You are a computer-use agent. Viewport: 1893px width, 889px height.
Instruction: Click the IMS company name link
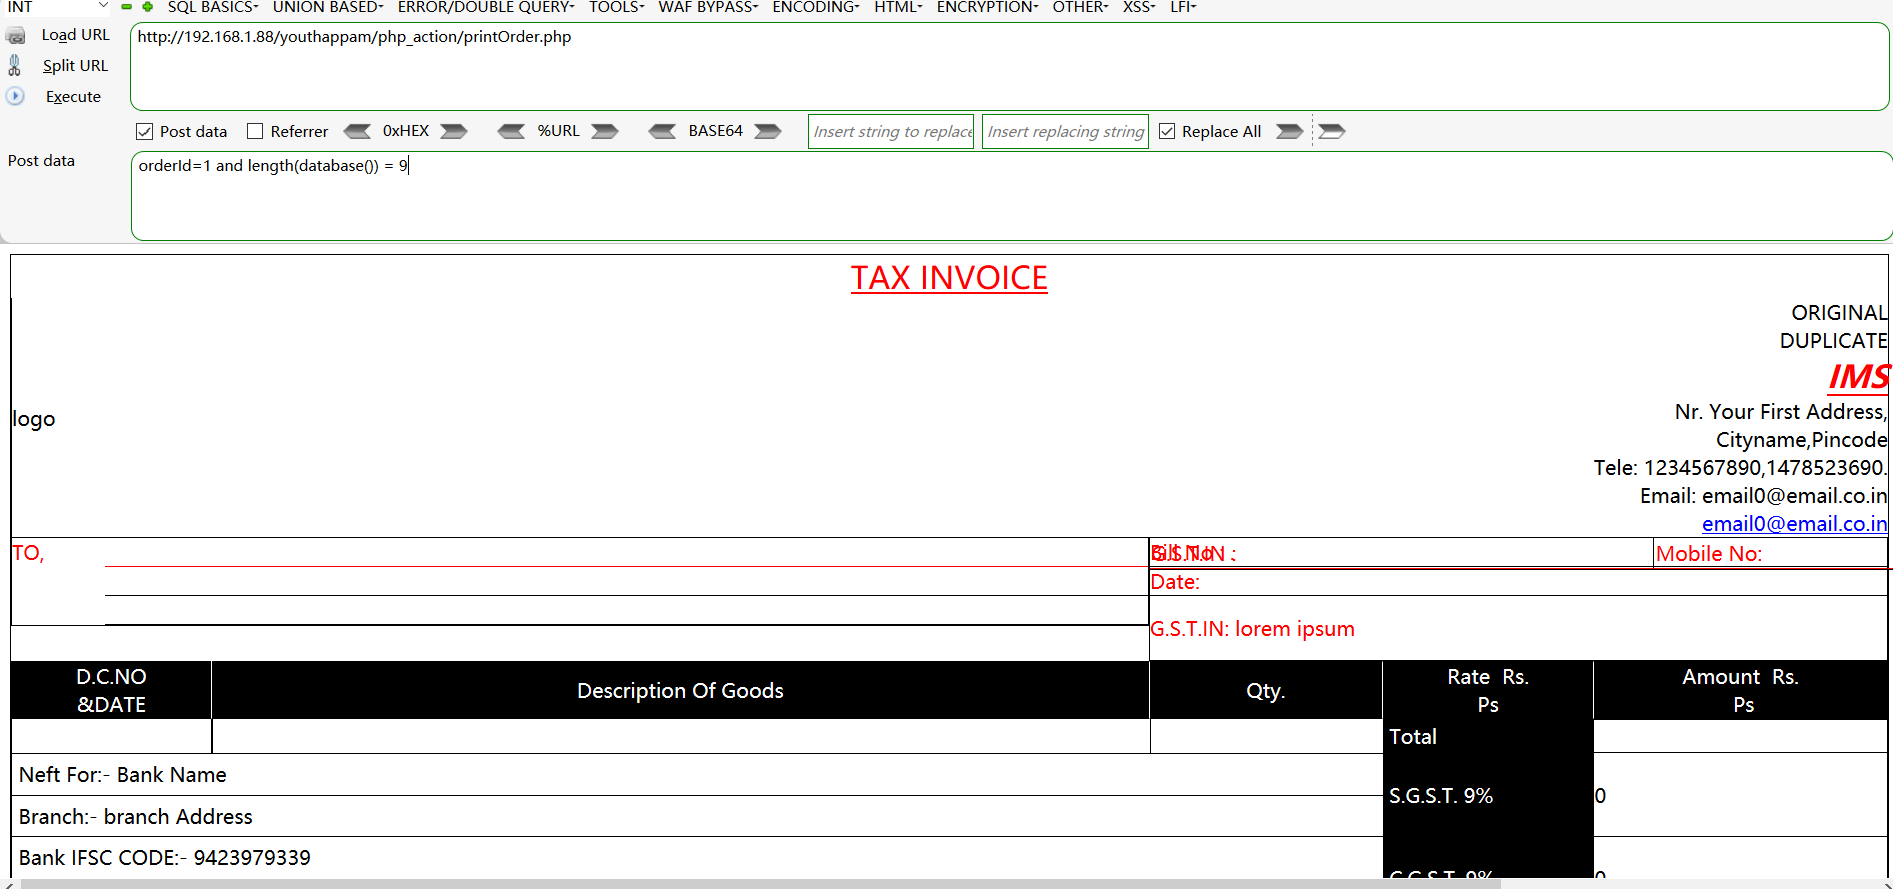coord(1858,377)
